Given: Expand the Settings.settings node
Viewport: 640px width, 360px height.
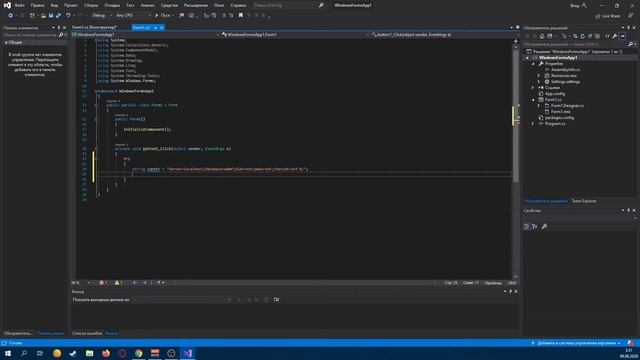Looking at the screenshot, I should point(539,82).
